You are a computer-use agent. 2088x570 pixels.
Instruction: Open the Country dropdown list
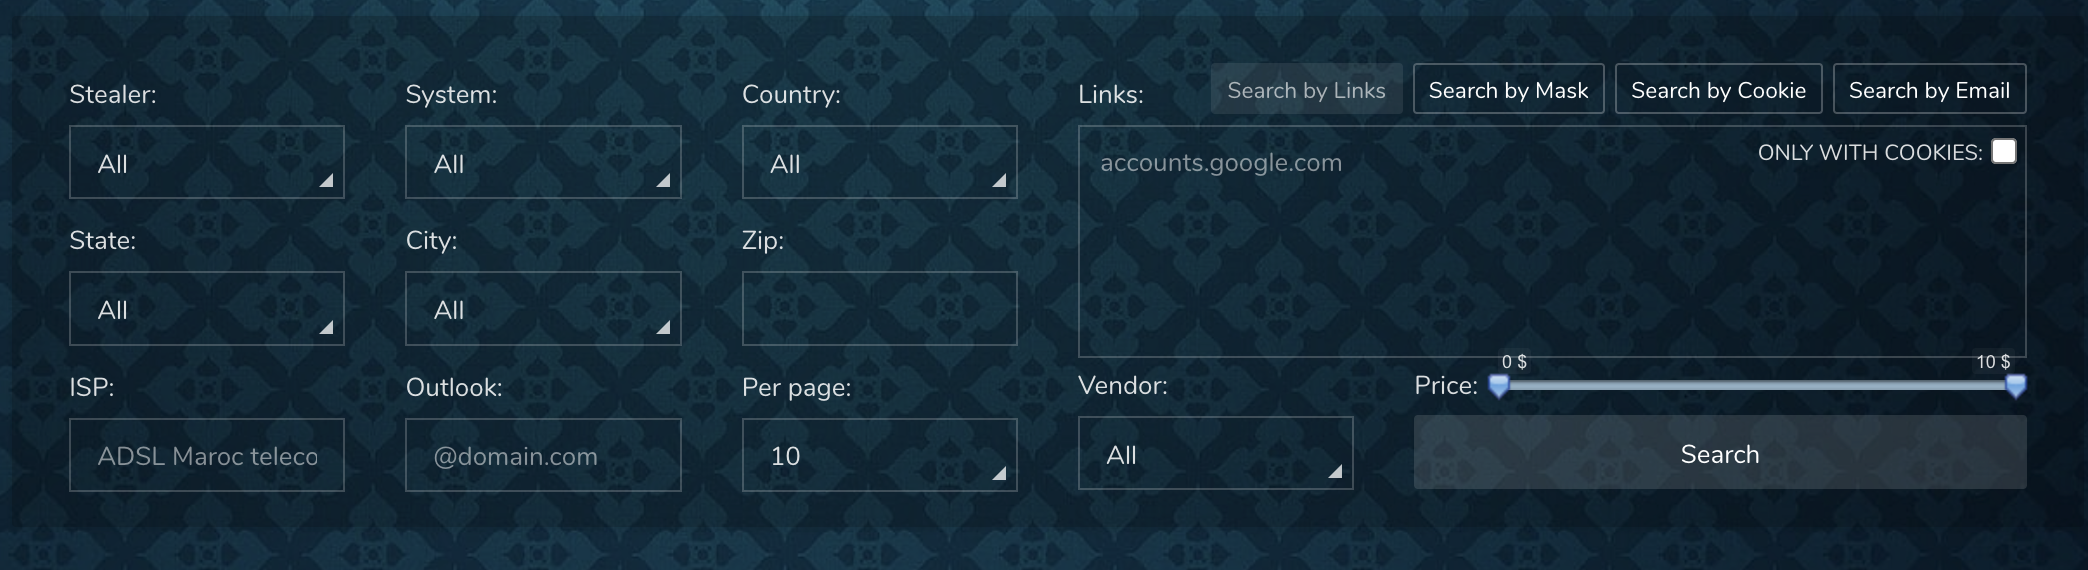pyautogui.click(x=879, y=162)
